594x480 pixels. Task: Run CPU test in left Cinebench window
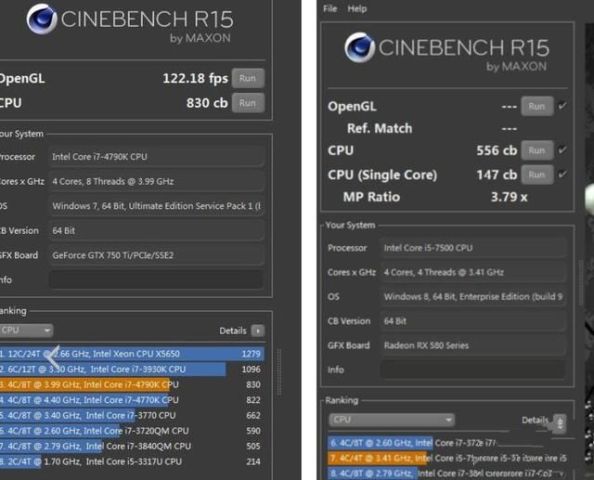(248, 103)
